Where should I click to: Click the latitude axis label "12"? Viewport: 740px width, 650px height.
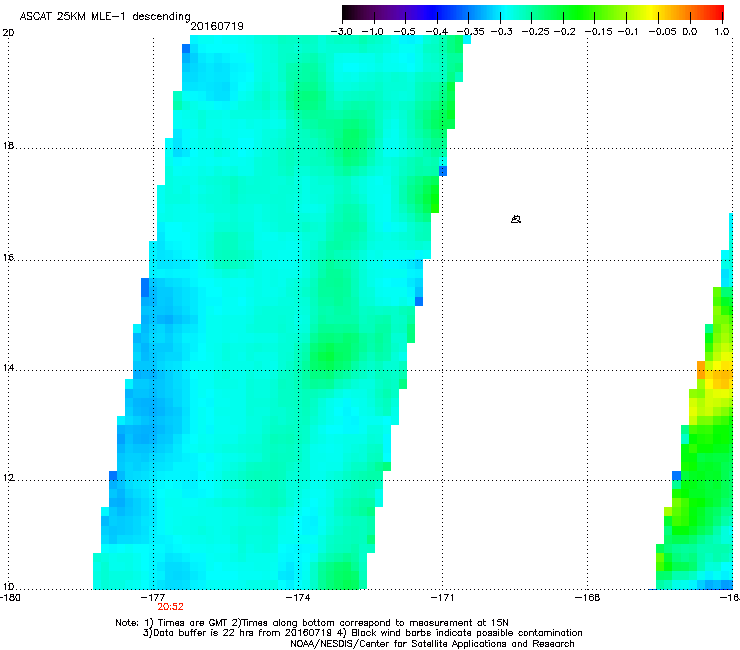point(8,478)
